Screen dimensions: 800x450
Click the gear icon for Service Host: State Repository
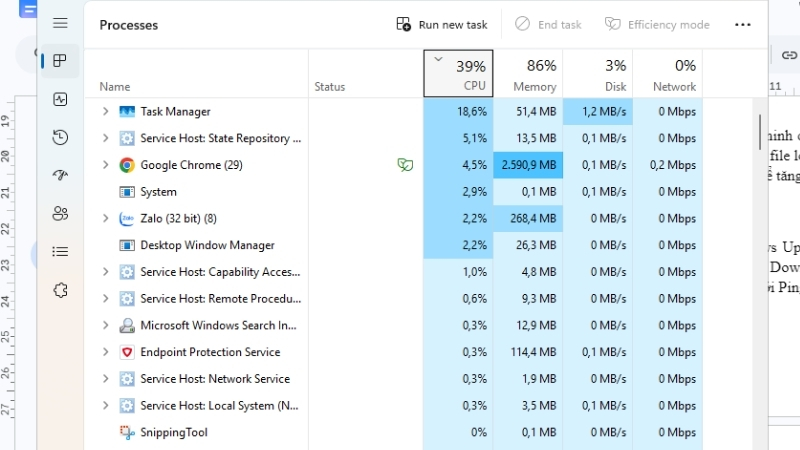click(x=127, y=138)
